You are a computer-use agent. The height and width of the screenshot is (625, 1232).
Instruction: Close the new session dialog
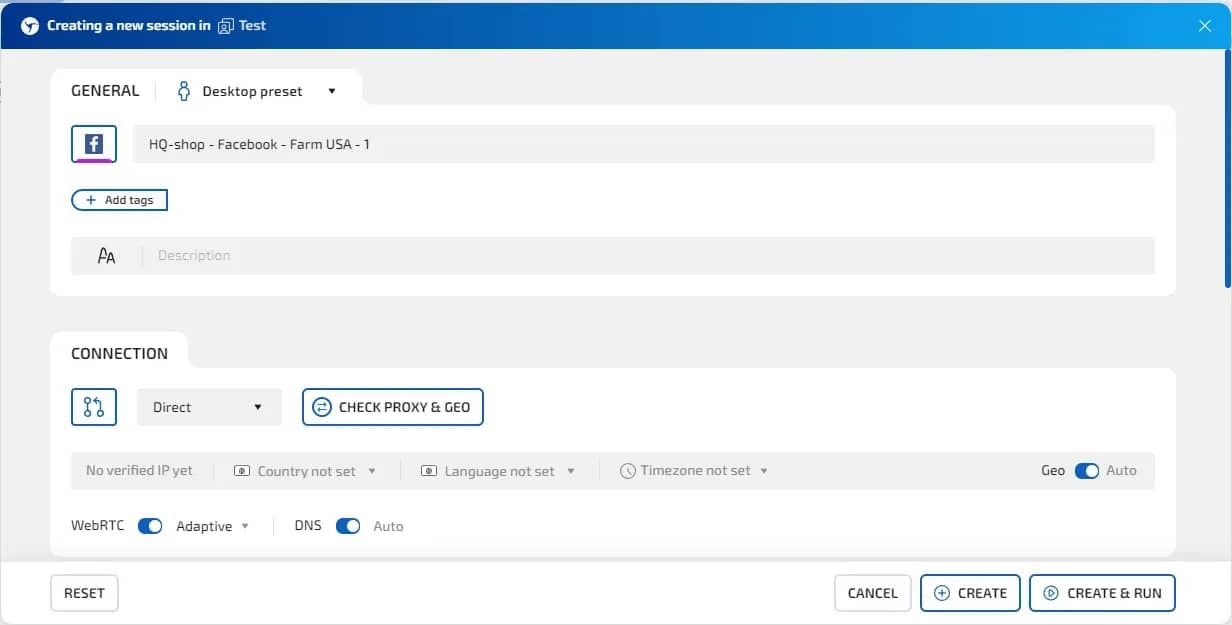tap(1205, 26)
